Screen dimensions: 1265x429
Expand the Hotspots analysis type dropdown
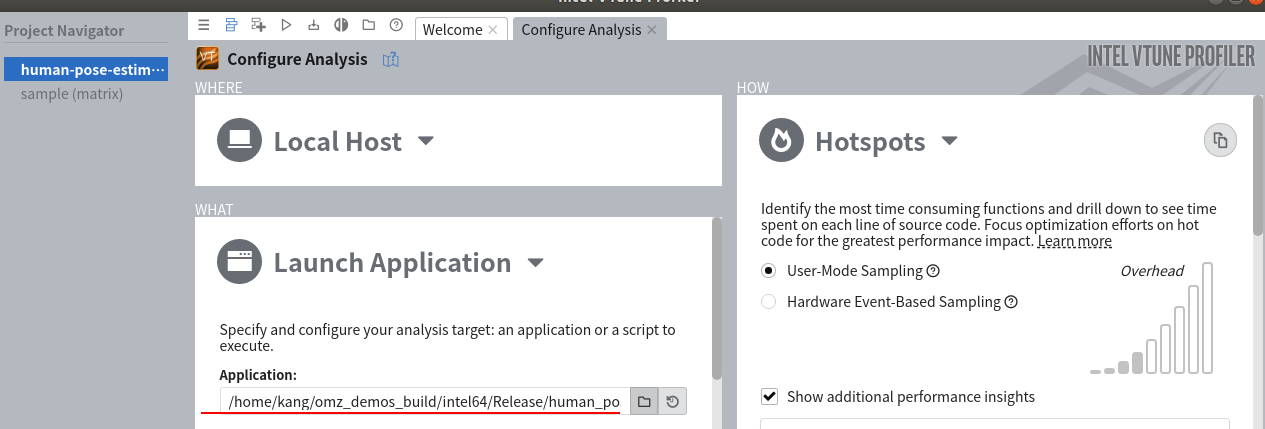coord(950,141)
